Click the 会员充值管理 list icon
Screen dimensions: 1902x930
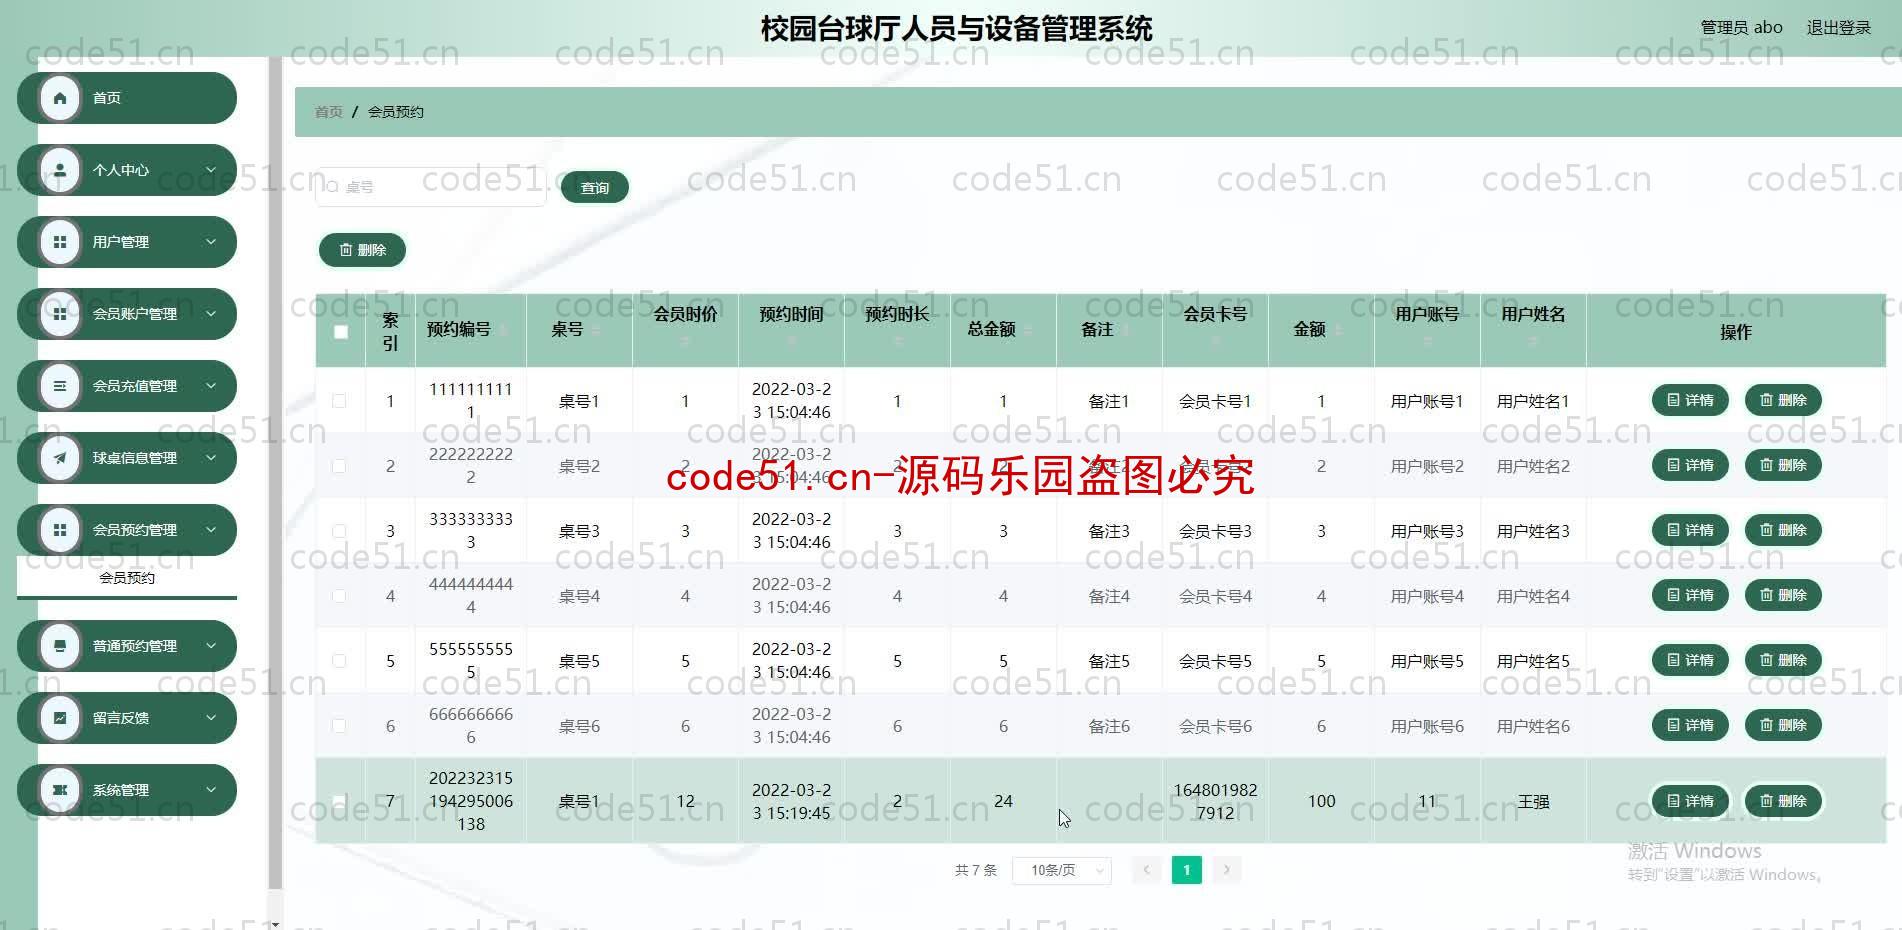60,386
